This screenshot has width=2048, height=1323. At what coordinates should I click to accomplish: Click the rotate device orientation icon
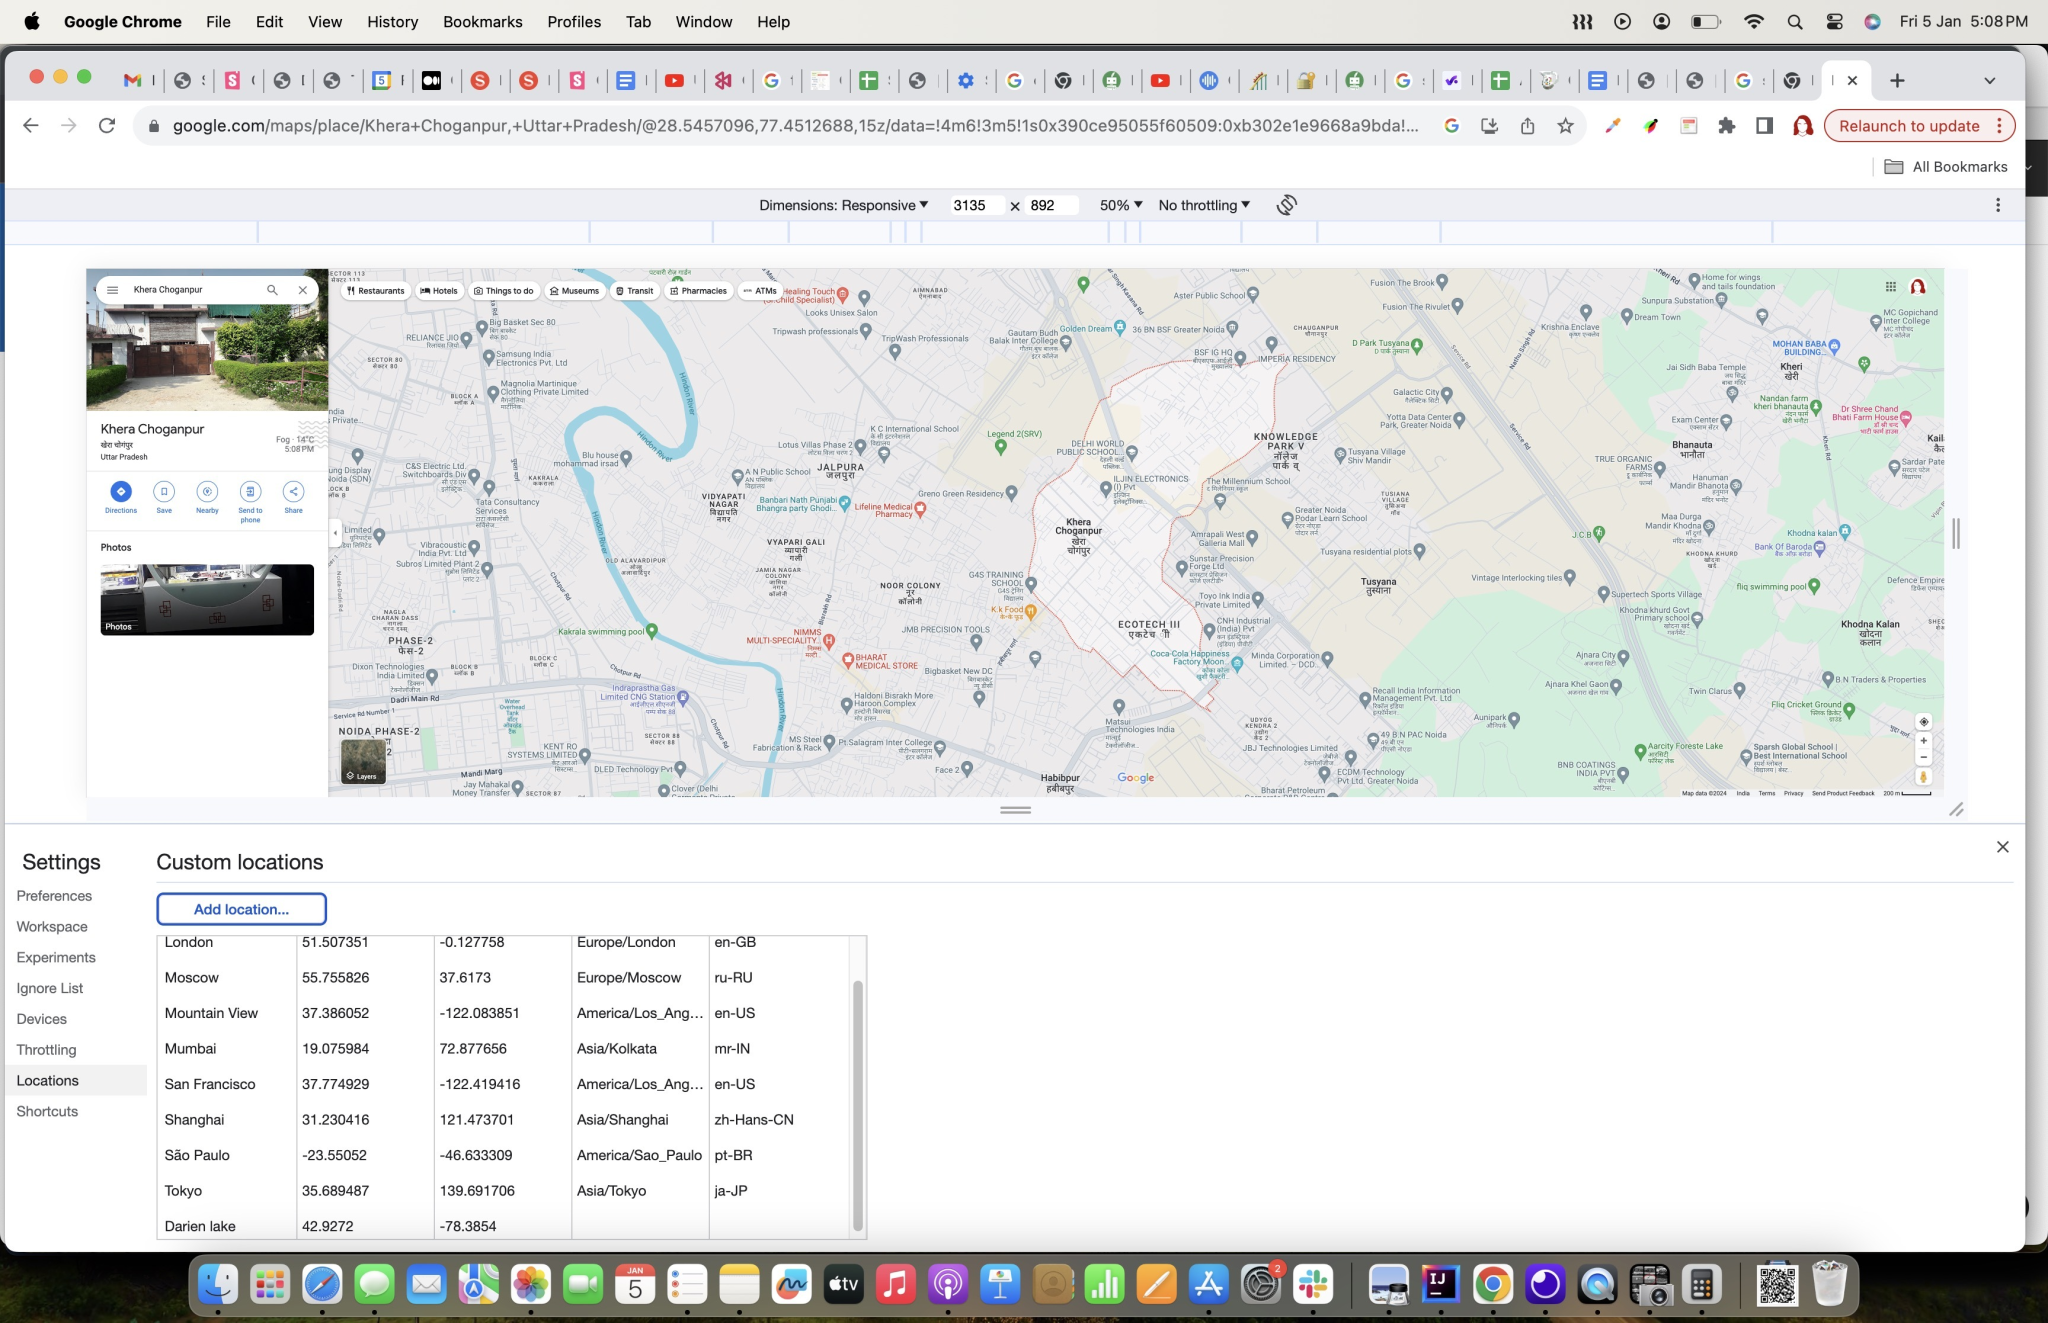pyautogui.click(x=1287, y=205)
